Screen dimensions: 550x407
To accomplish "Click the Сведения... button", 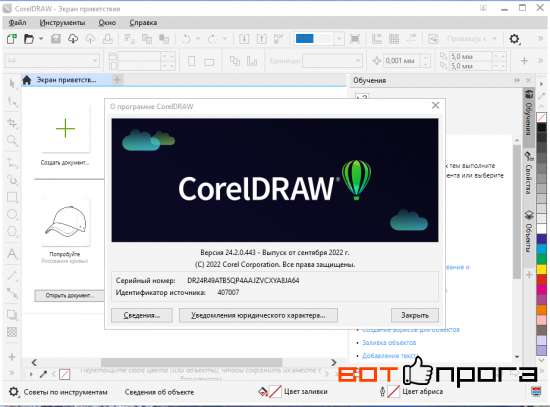I will coord(142,315).
